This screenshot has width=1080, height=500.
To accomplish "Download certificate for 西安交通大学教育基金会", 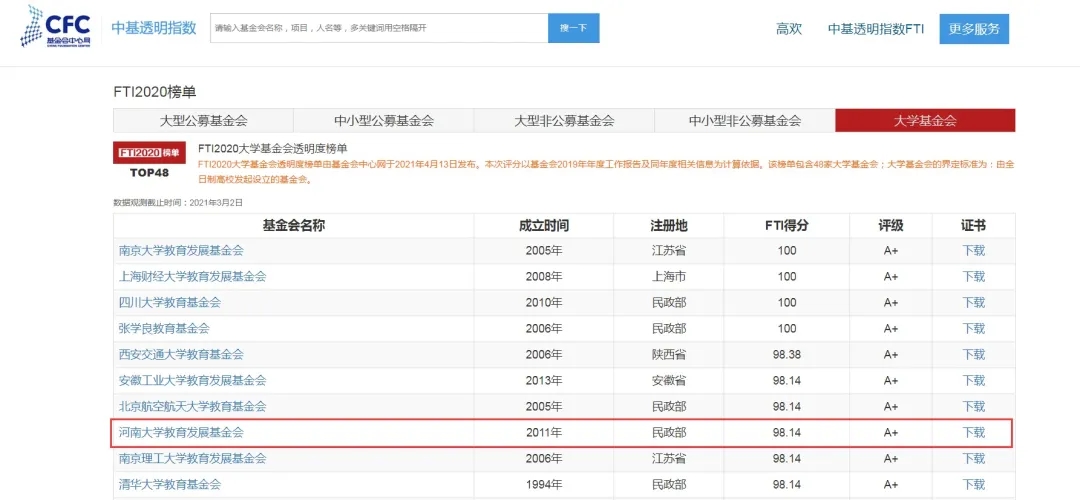I will coord(973,355).
